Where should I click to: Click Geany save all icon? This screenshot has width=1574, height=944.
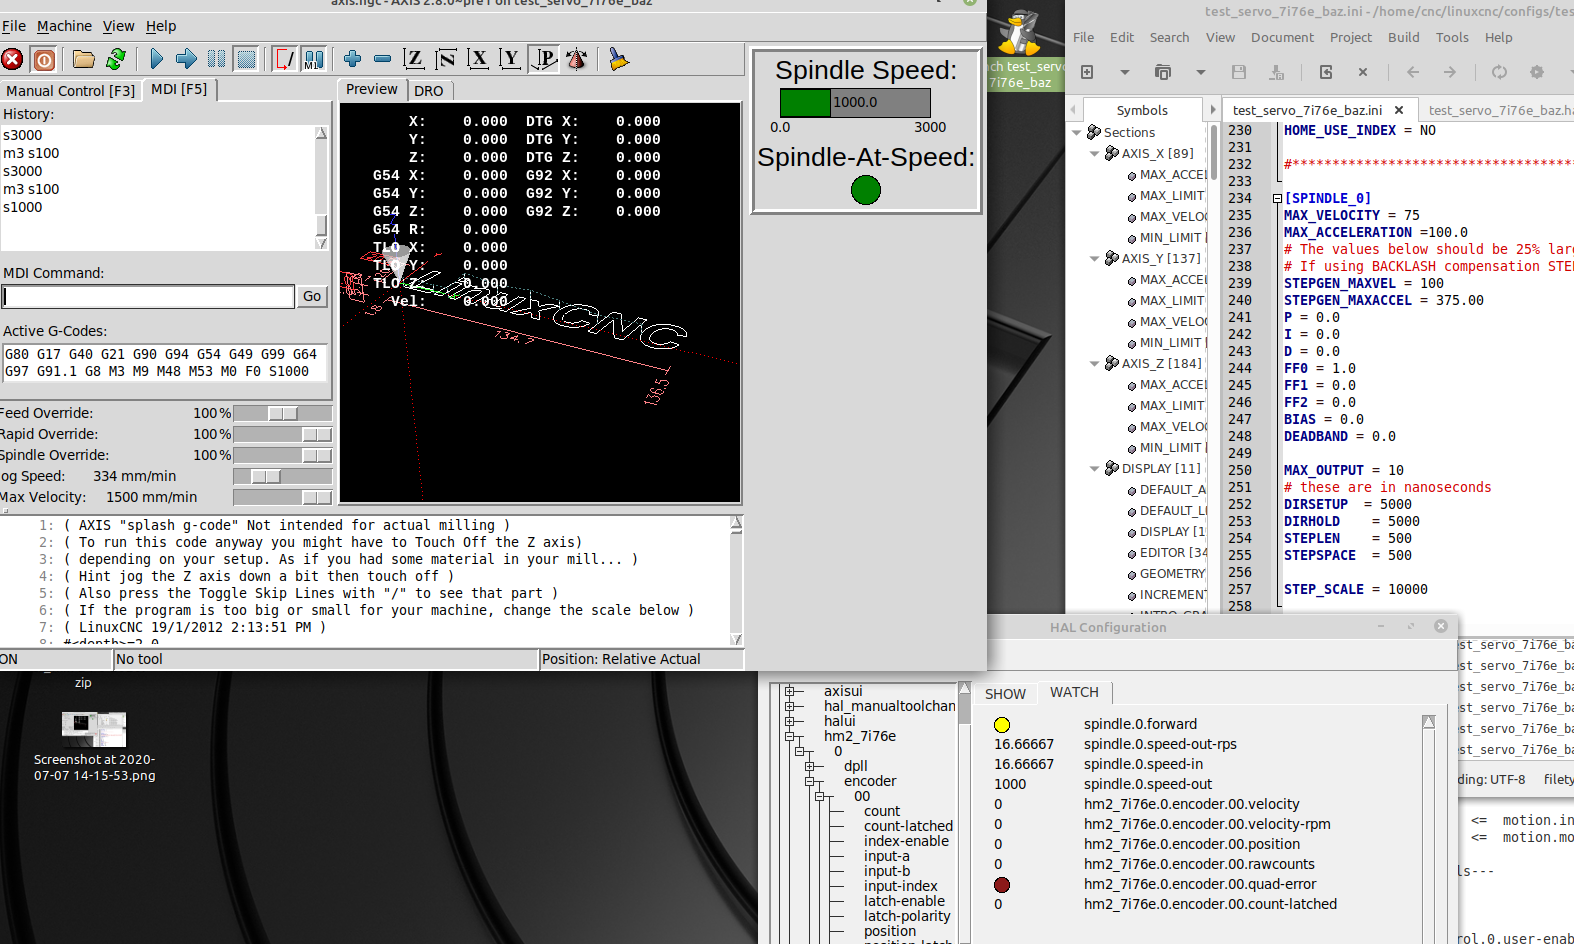1277,72
